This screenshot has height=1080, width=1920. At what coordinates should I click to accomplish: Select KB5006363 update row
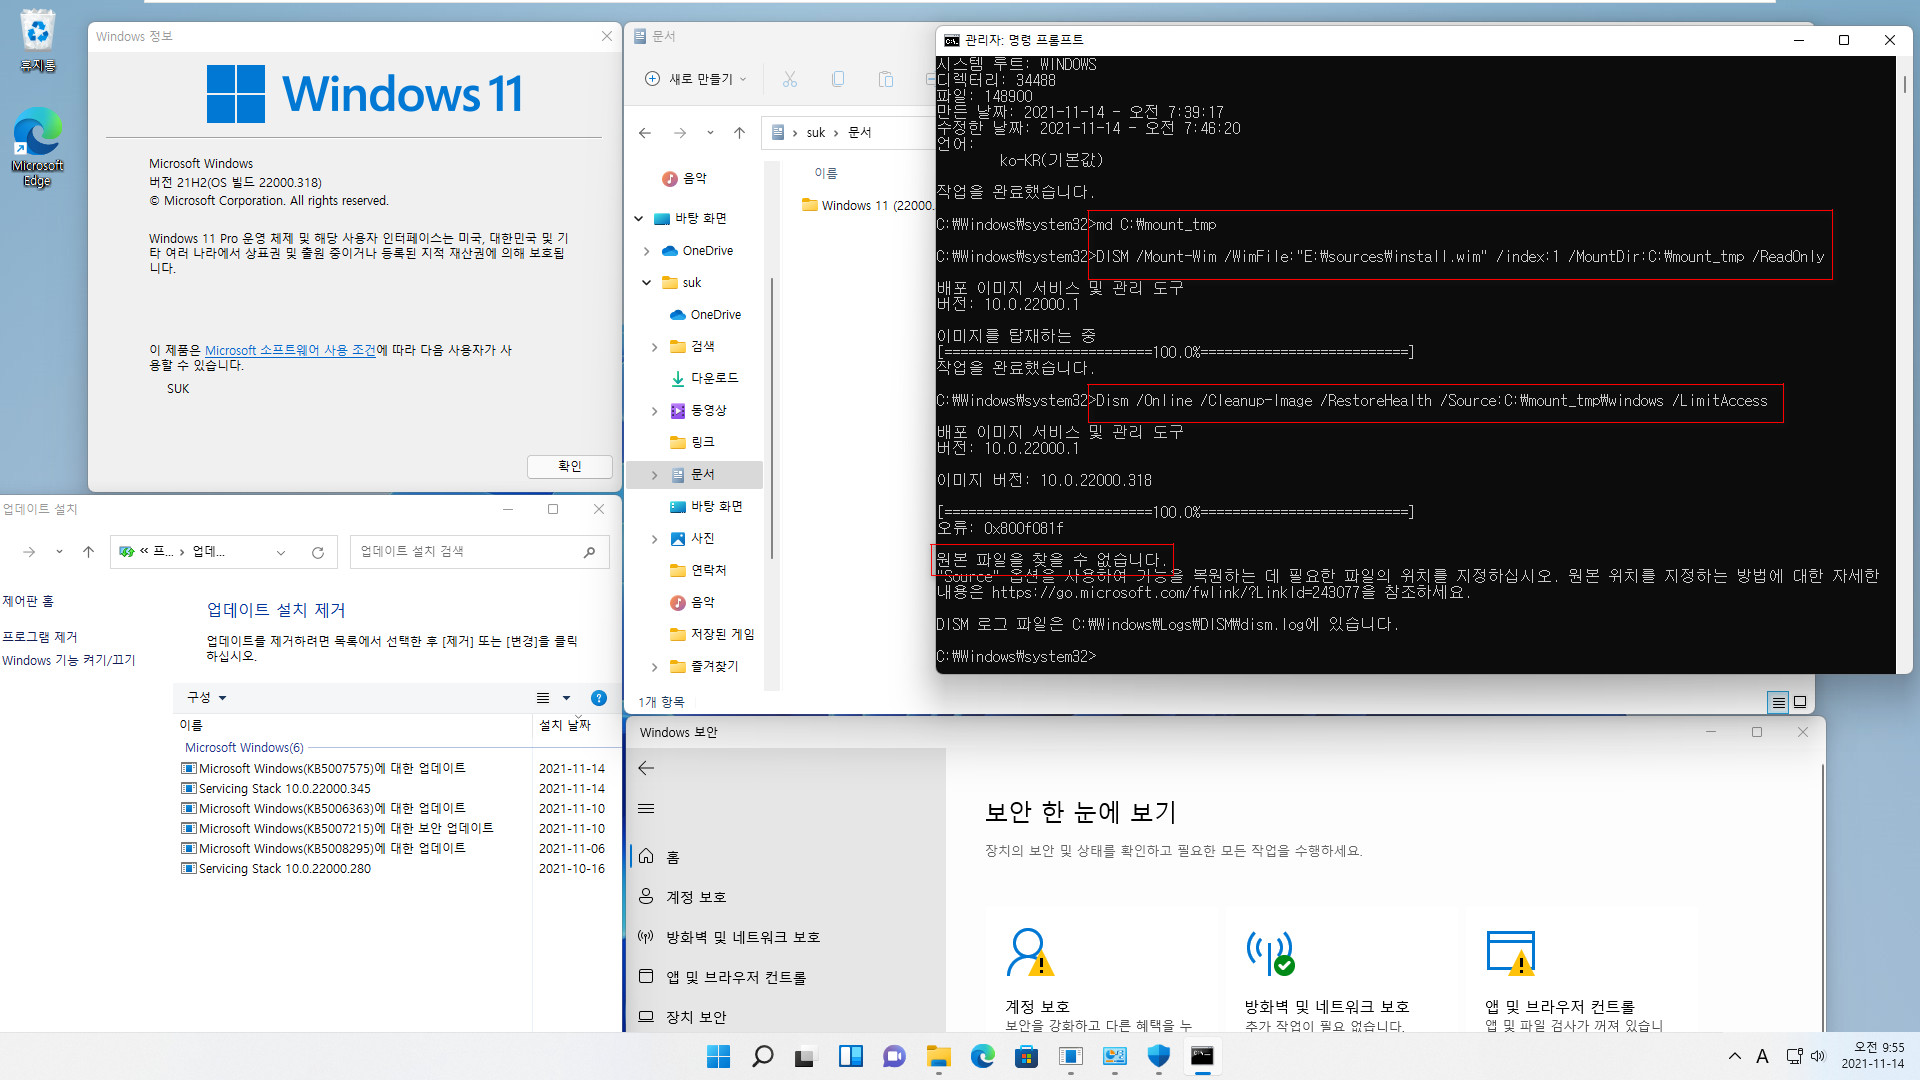[x=393, y=808]
